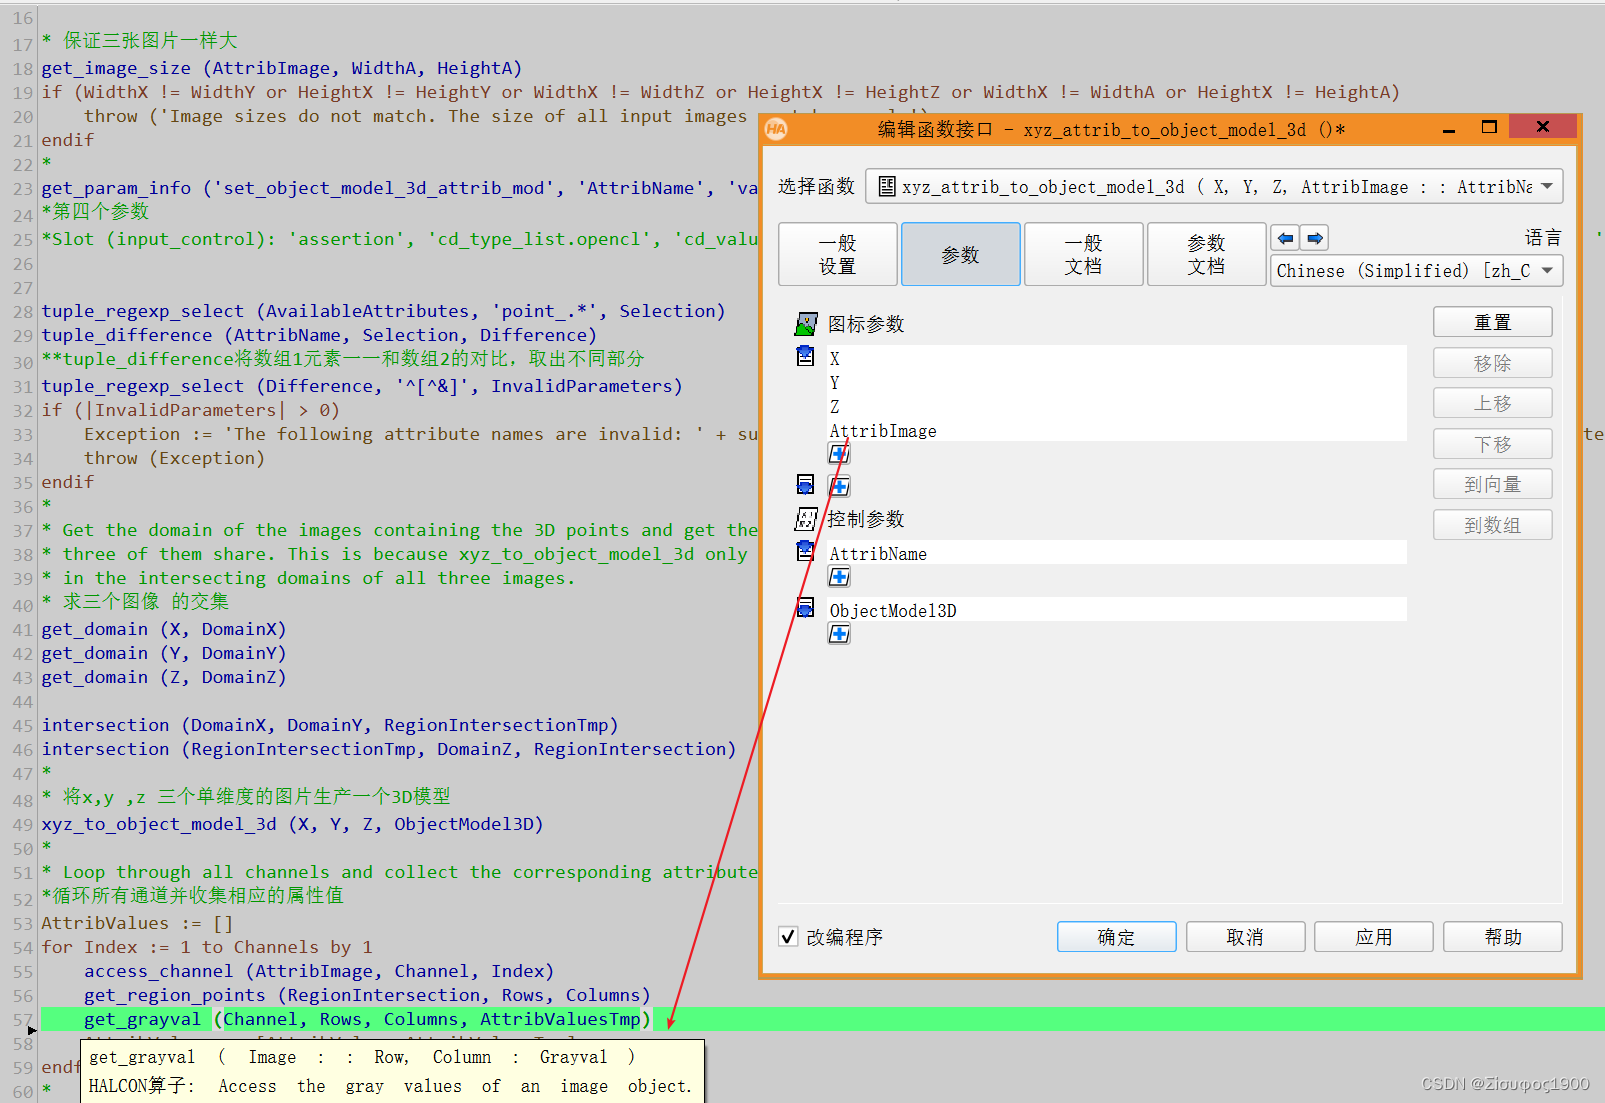This screenshot has height=1103, width=1605.
Task: Click the 语言 language label
Action: point(1542,238)
